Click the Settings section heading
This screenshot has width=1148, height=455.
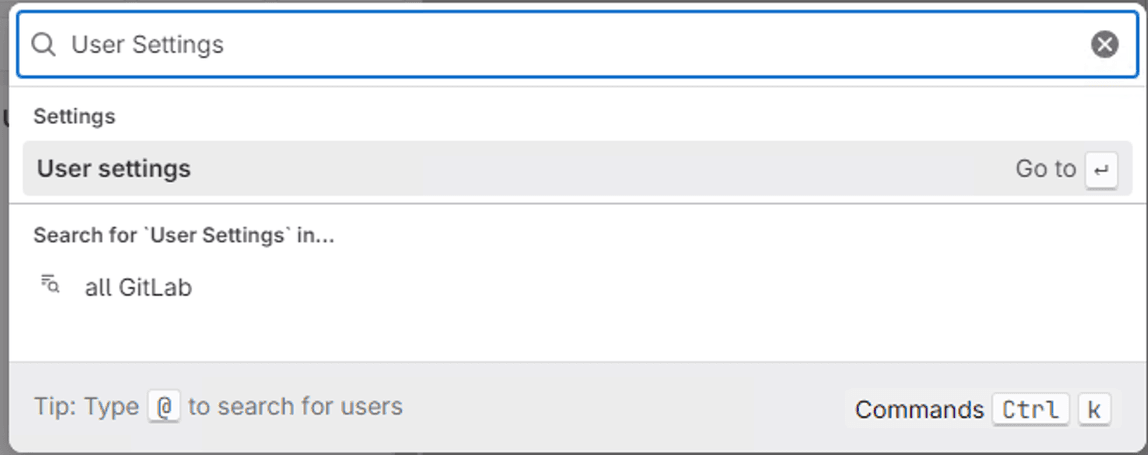[74, 117]
